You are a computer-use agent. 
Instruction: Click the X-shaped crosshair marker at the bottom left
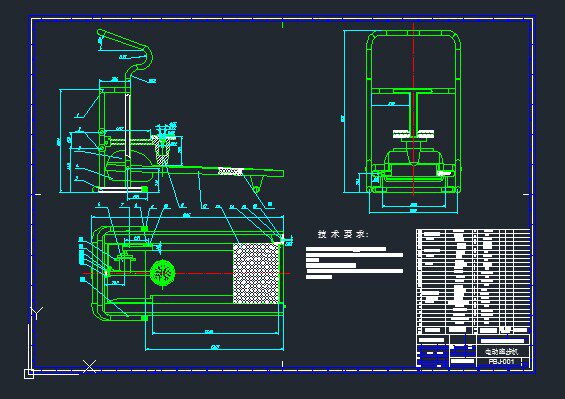(x=89, y=366)
